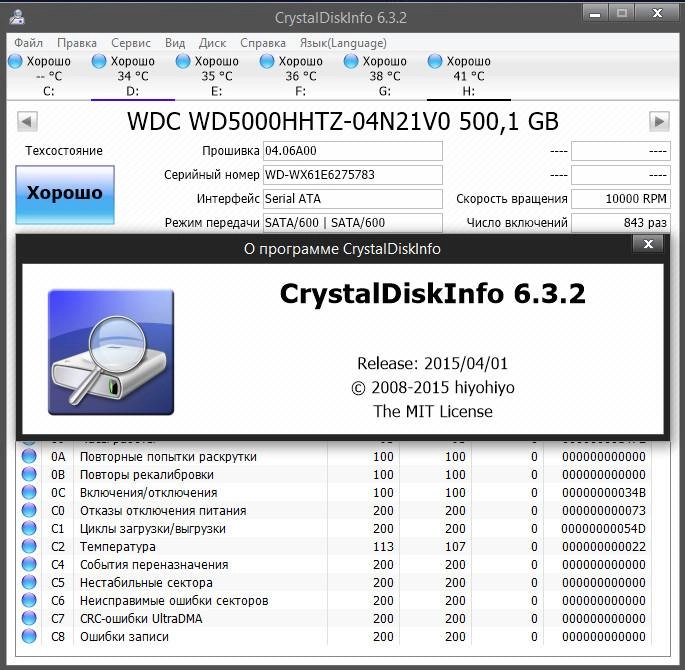
Task: Click the Прошивка field 04.06A00
Action: 353,151
